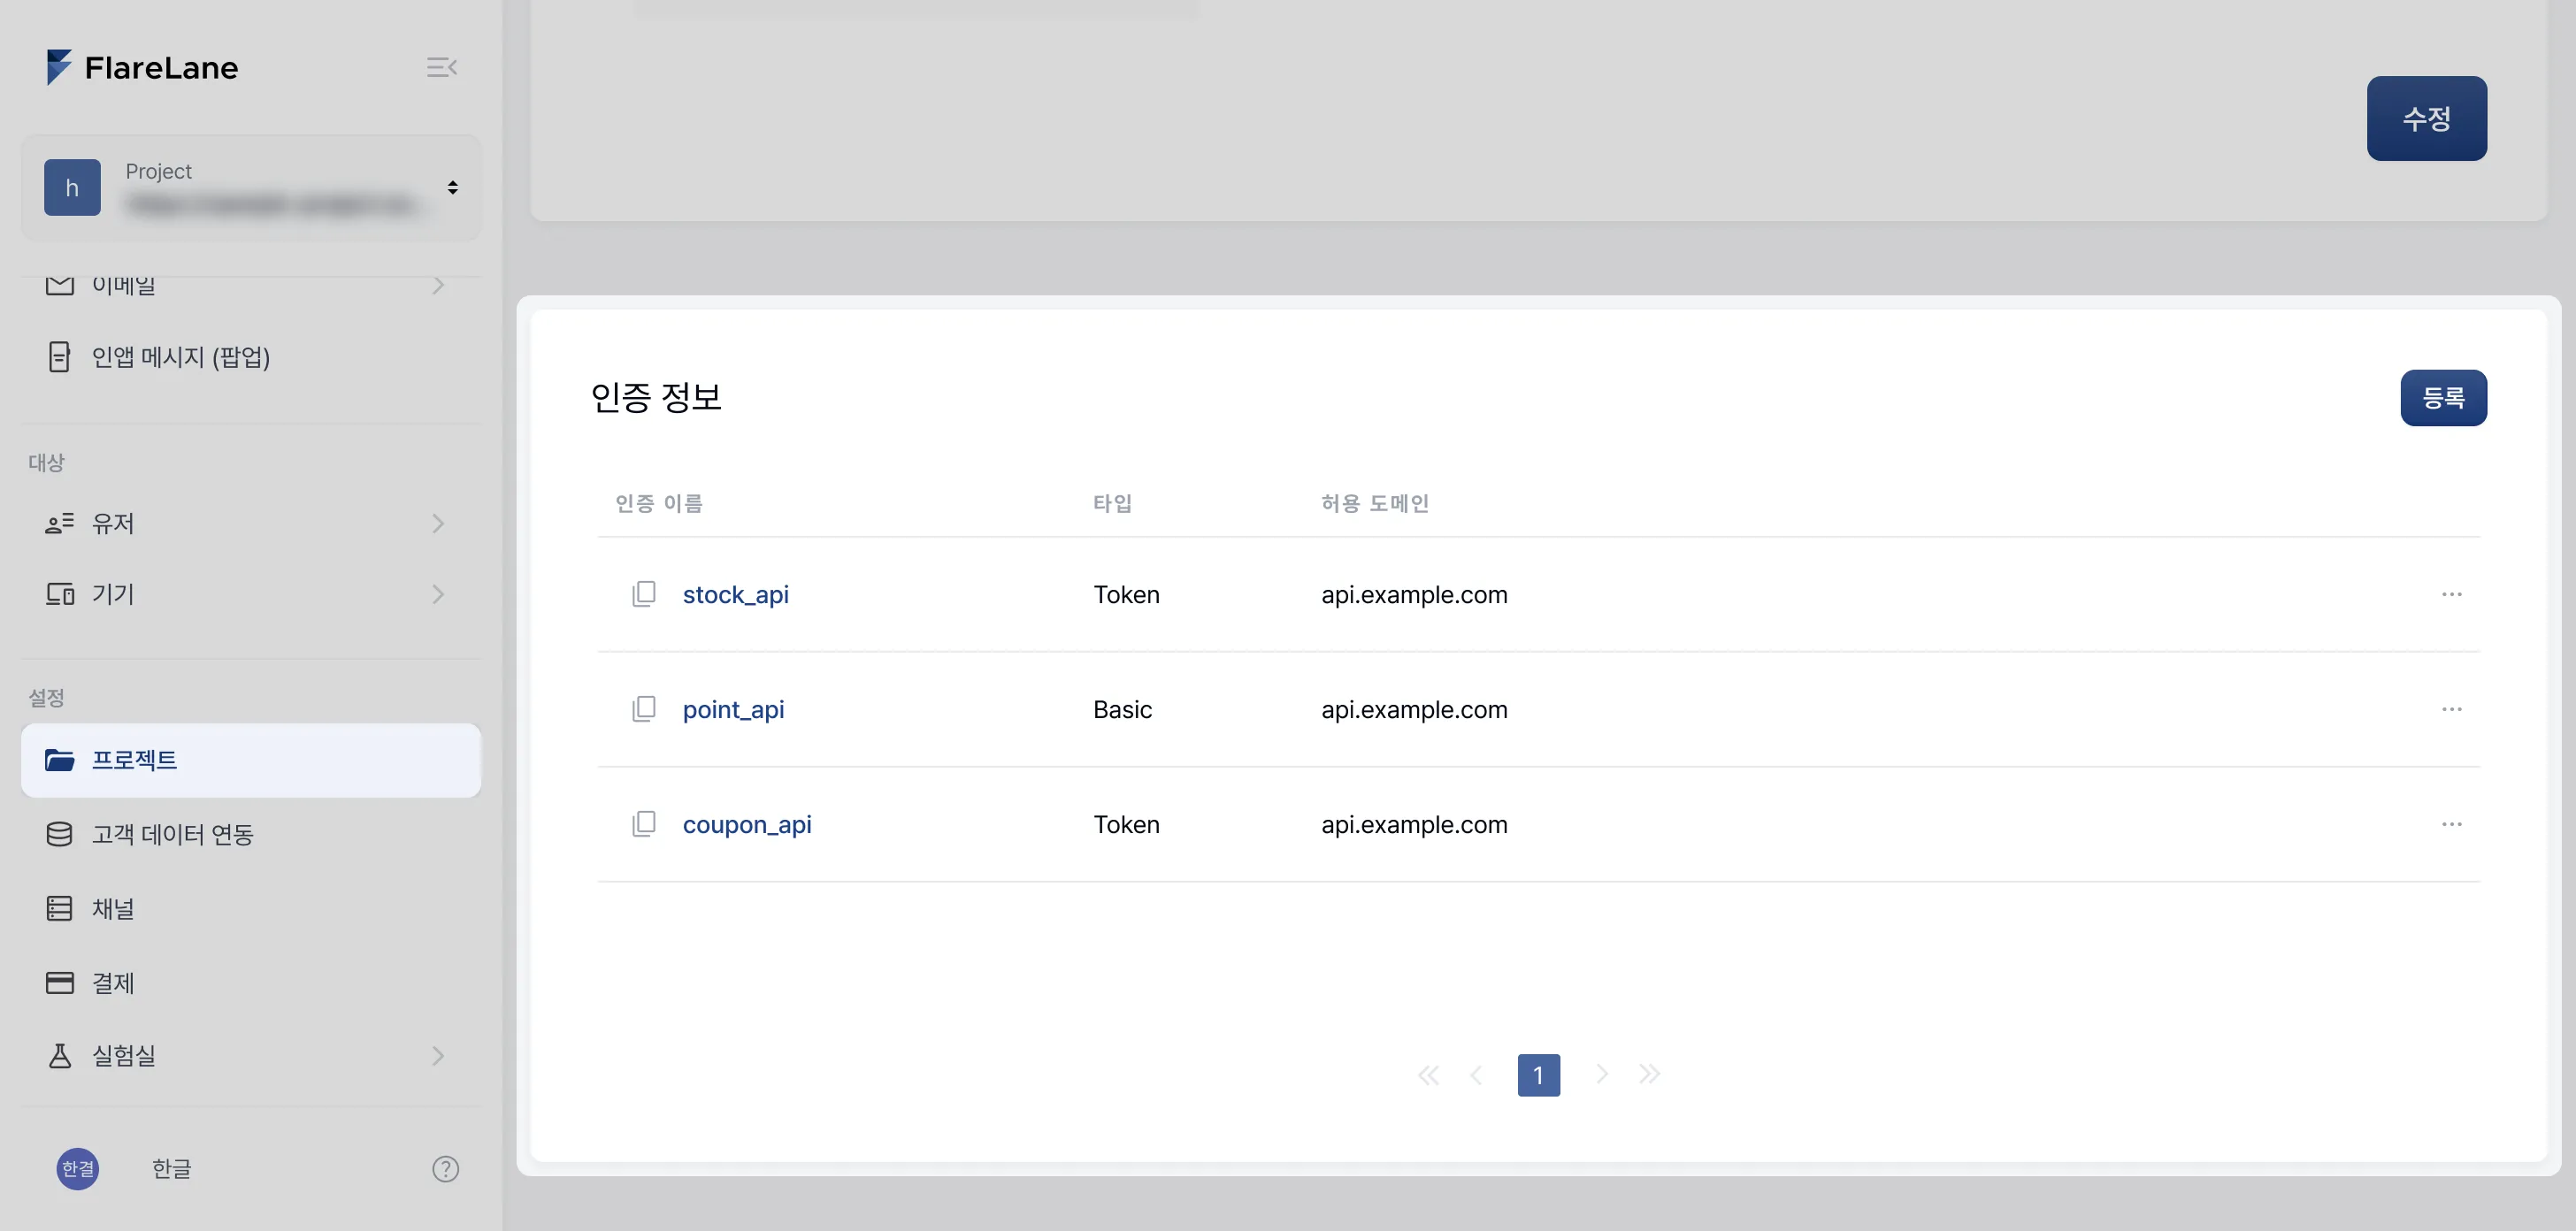
Task: Copy the point_api credential name
Action: click(x=644, y=709)
